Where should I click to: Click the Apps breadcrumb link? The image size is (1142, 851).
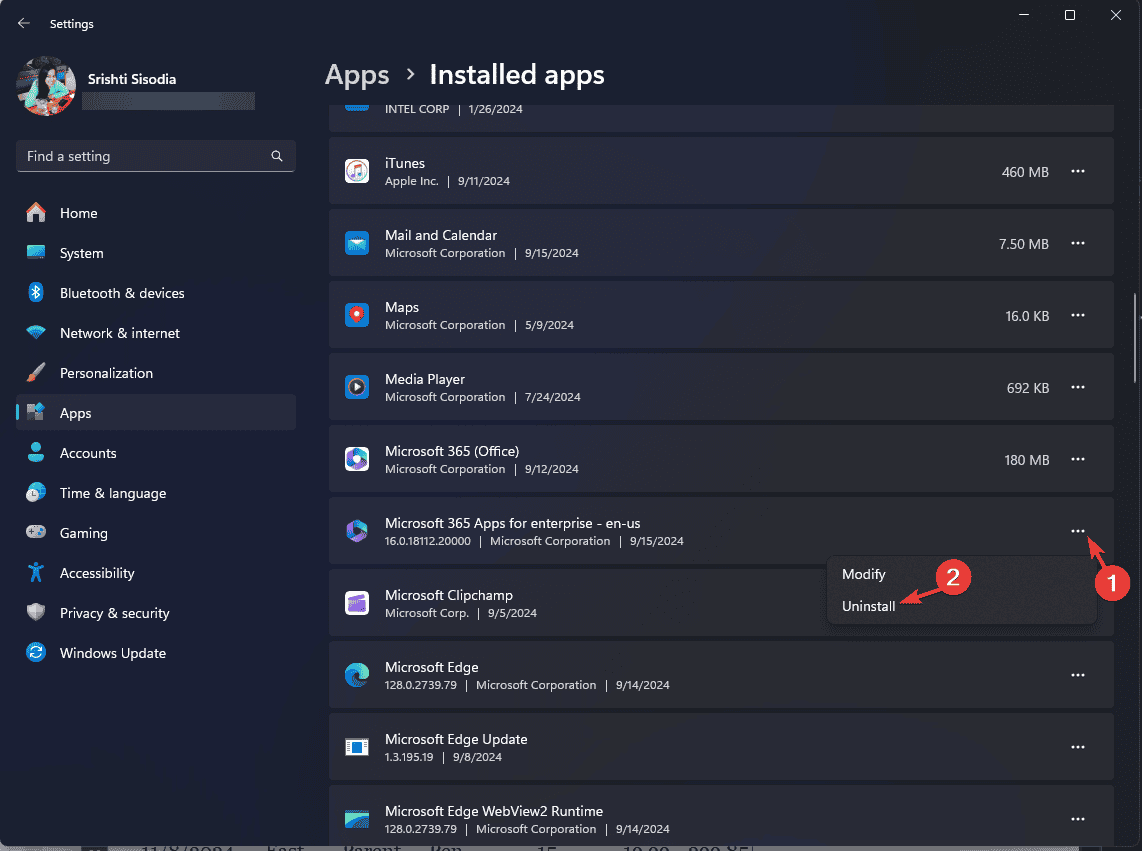[x=357, y=74]
